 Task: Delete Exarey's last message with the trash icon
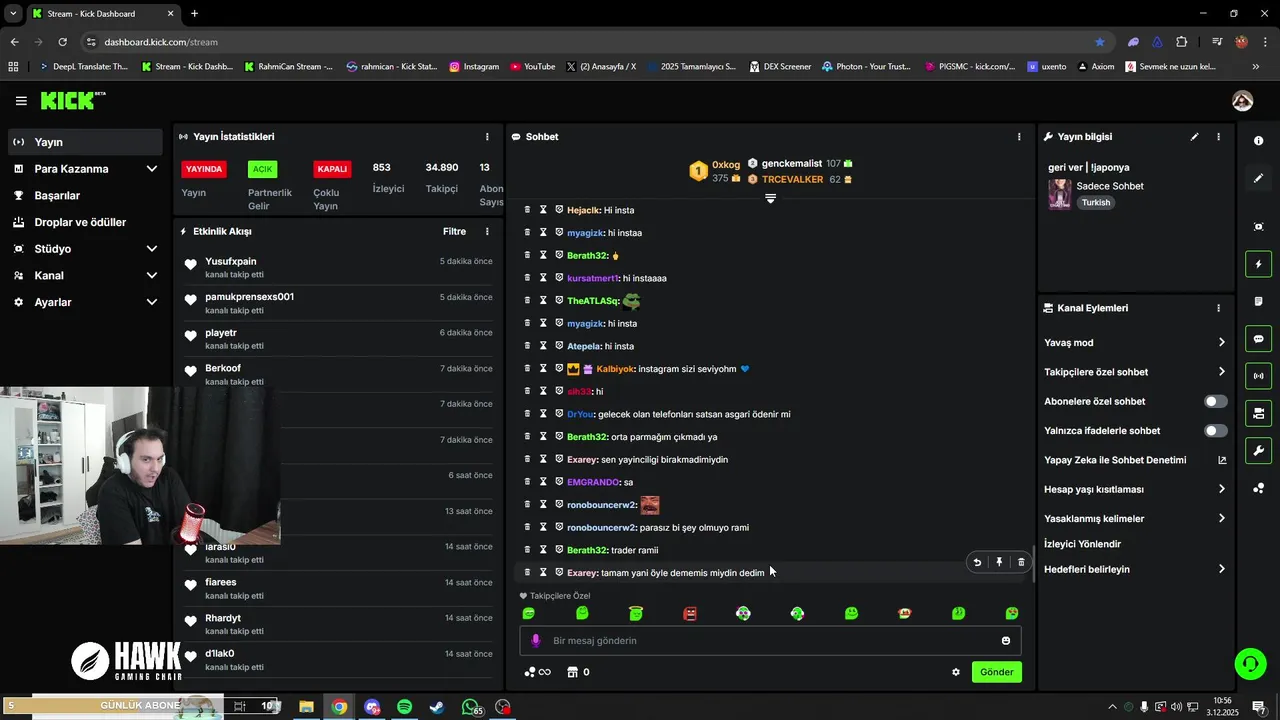tap(1021, 562)
